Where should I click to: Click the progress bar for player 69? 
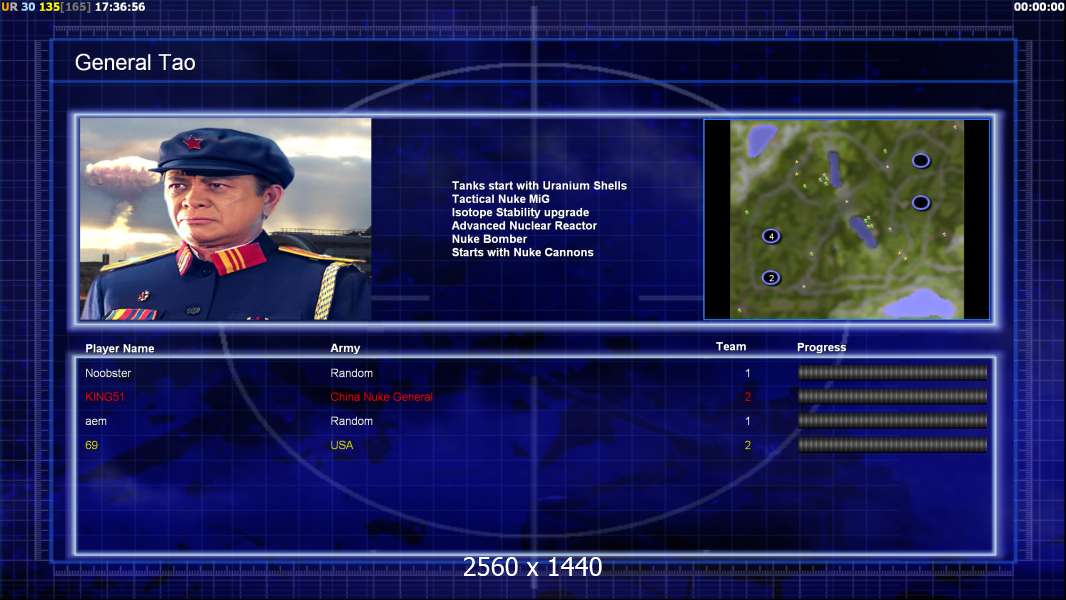tap(892, 445)
